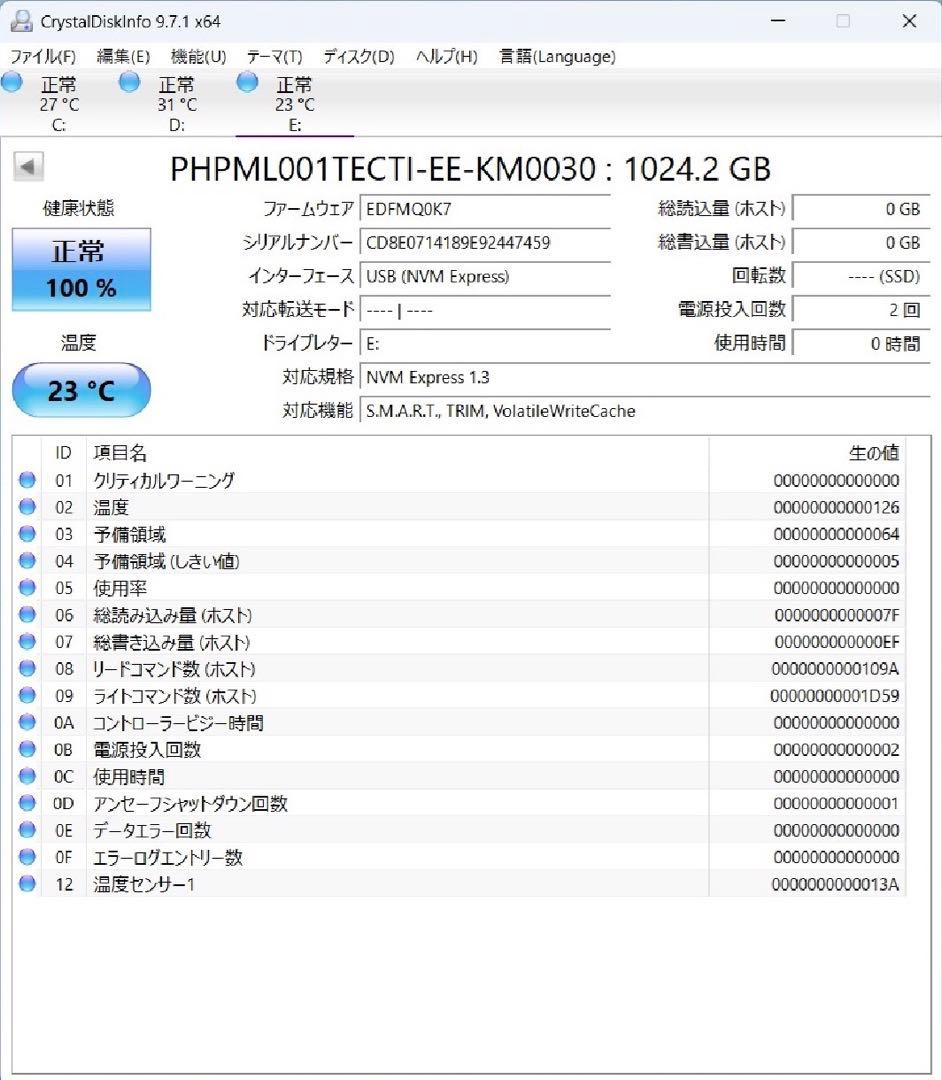
Task: Click the CrystalDiskInfo app icon in title bar
Action: click(x=21, y=21)
